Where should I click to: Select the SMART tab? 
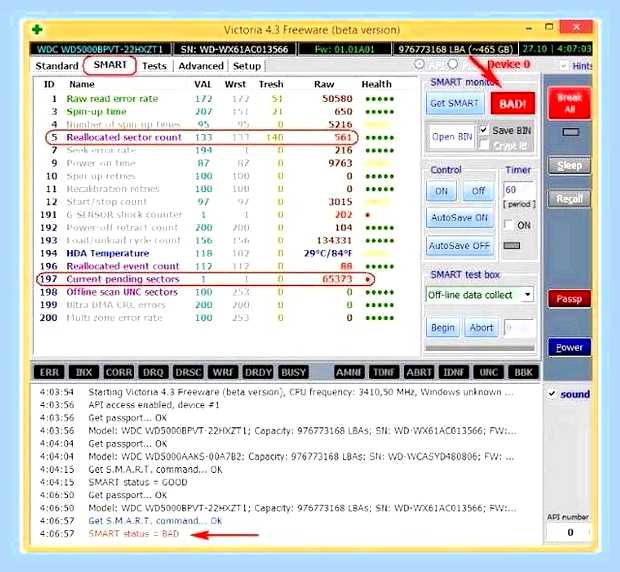(110, 65)
